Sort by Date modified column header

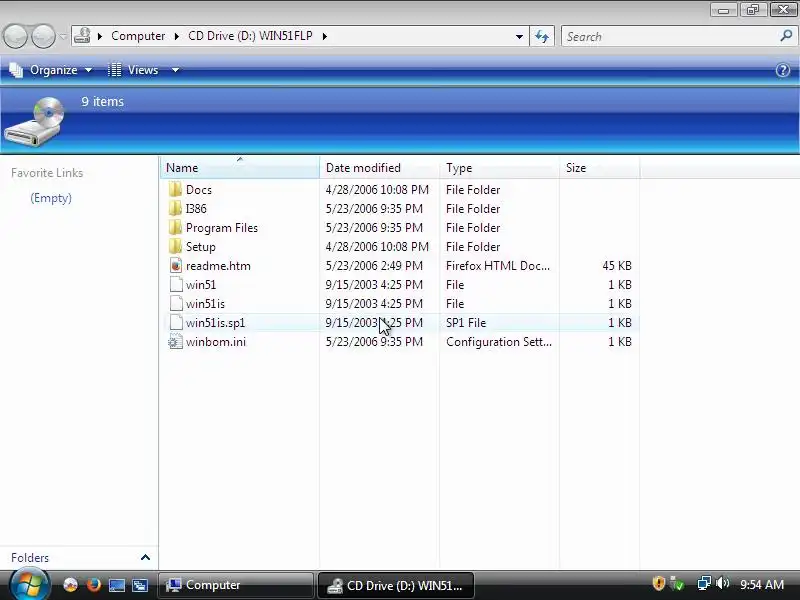point(379,168)
